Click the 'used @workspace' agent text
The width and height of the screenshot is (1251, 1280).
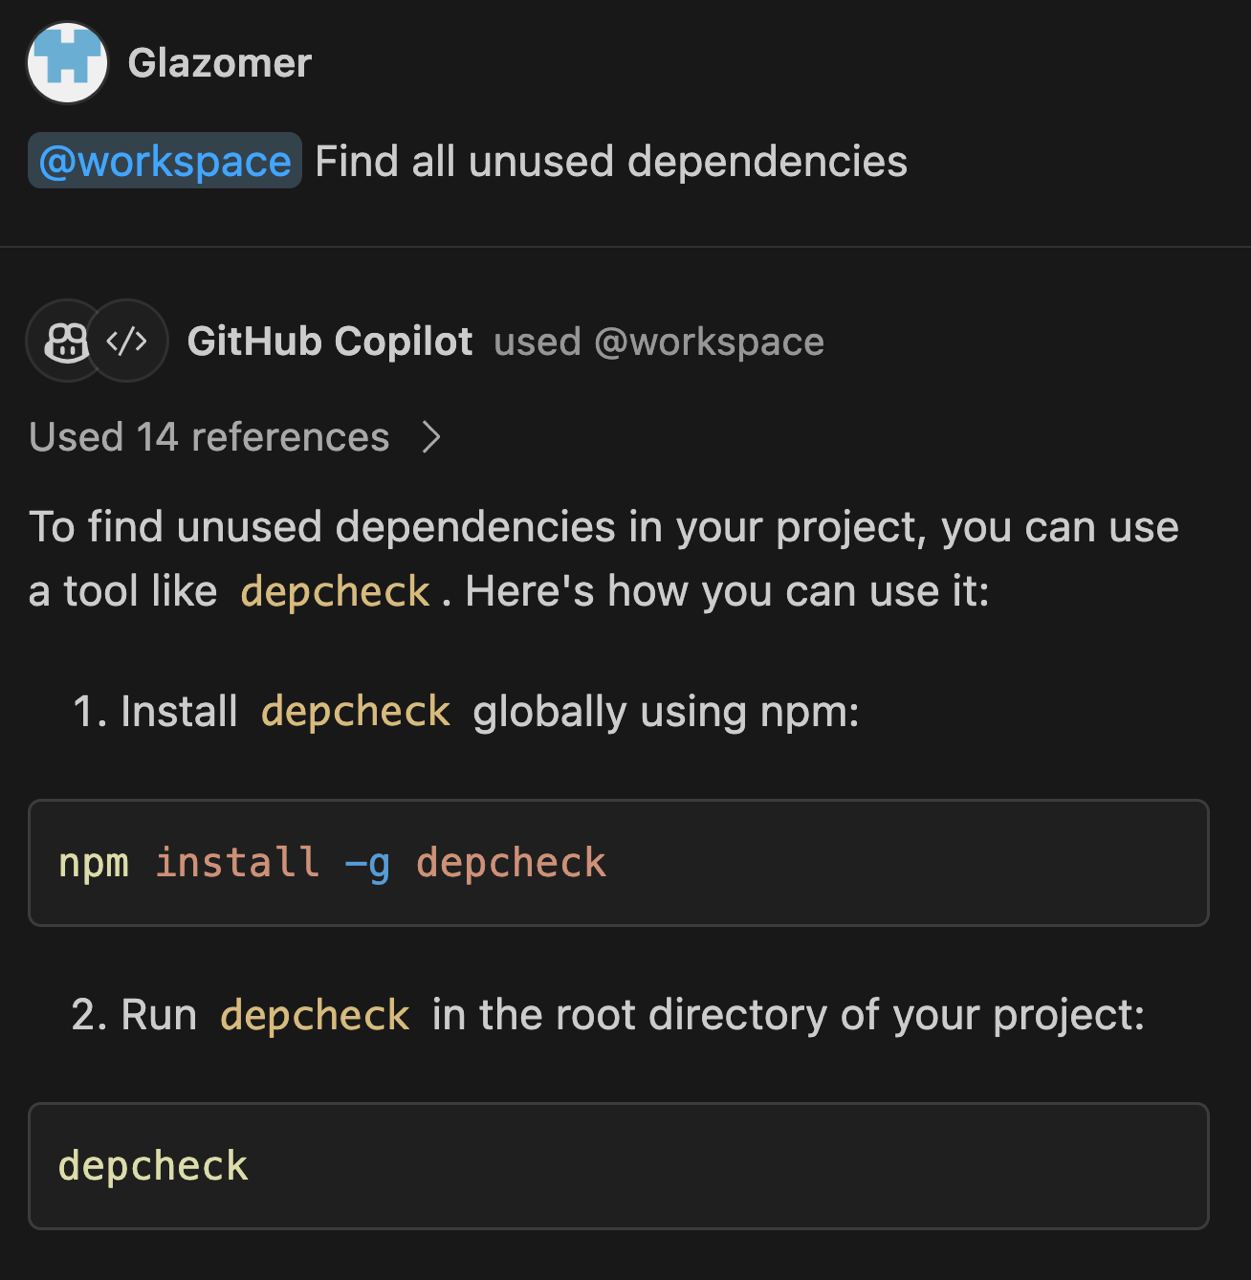[659, 342]
